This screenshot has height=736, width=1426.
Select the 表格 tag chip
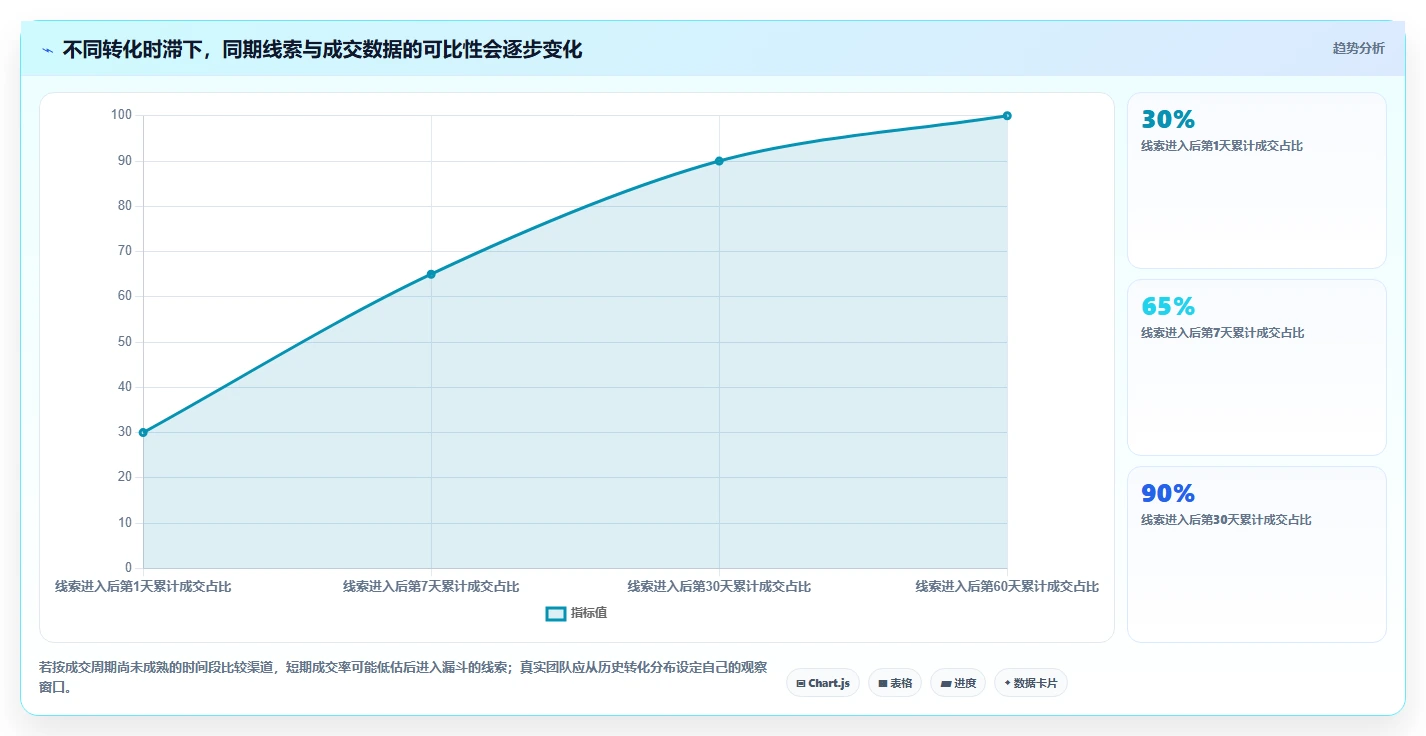click(895, 683)
